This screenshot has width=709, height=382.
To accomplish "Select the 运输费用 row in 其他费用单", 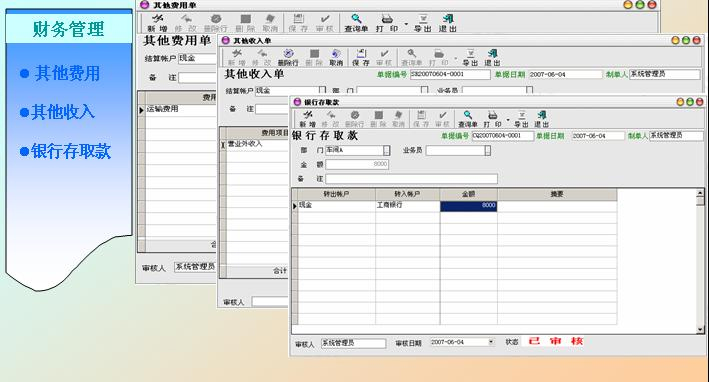I will coord(180,109).
